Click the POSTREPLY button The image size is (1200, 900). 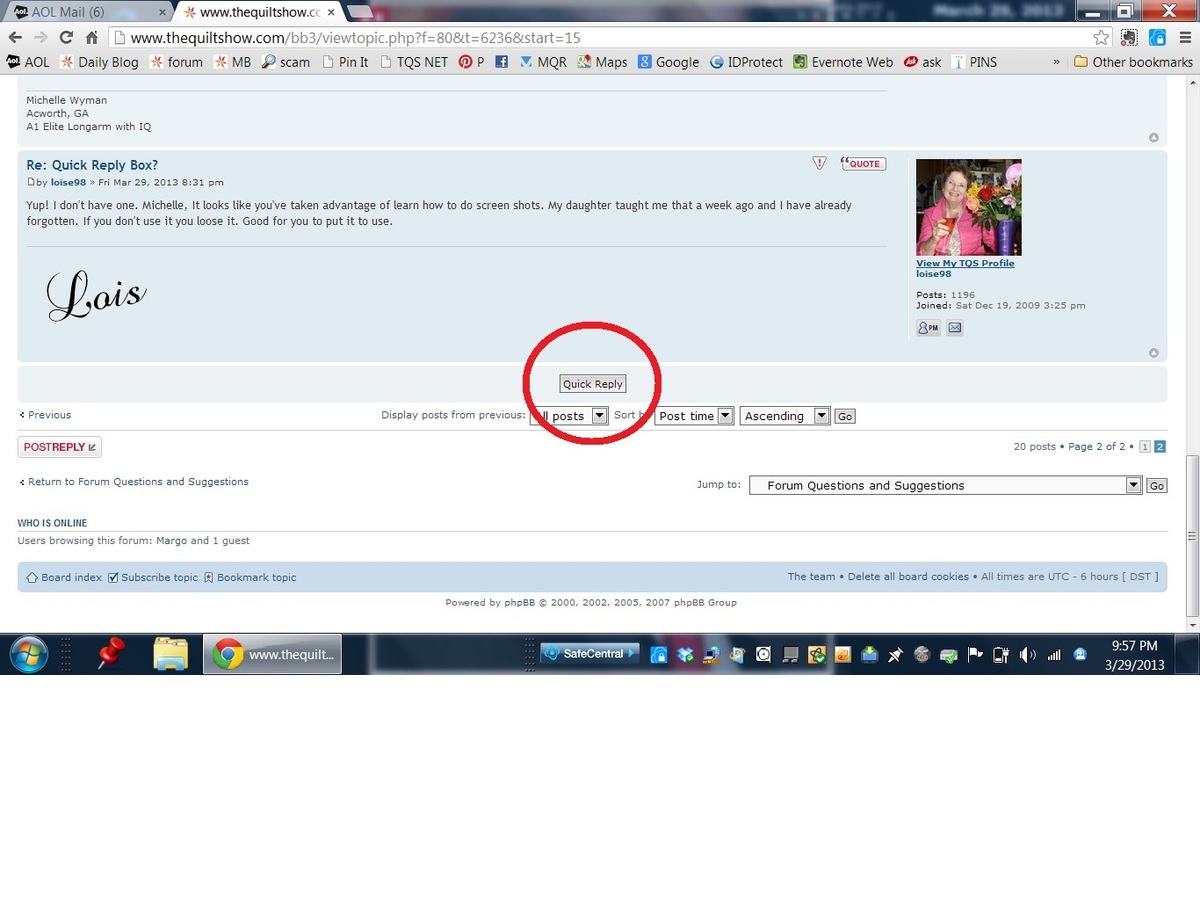click(x=59, y=447)
